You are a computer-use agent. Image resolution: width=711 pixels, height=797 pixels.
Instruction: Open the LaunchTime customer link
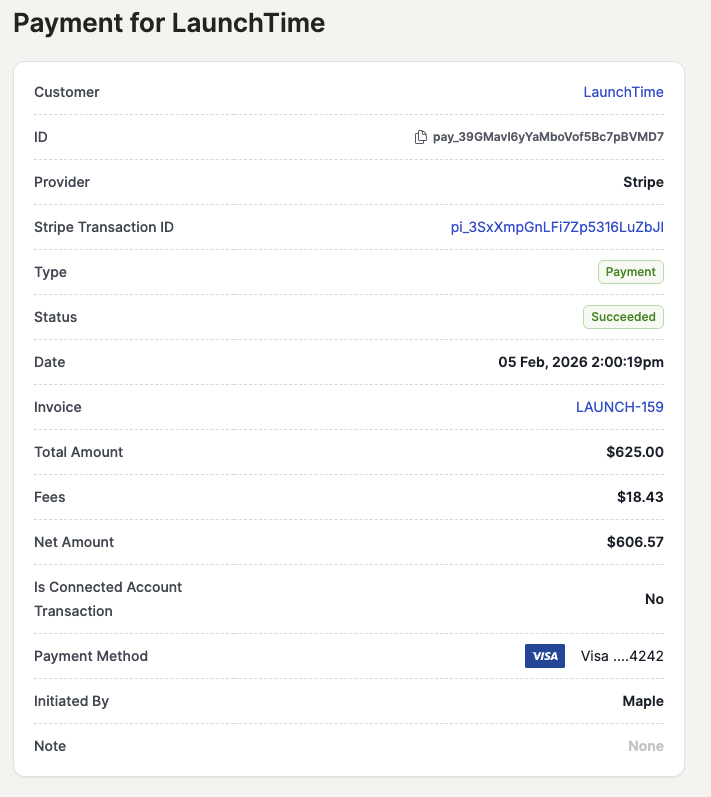tap(623, 92)
